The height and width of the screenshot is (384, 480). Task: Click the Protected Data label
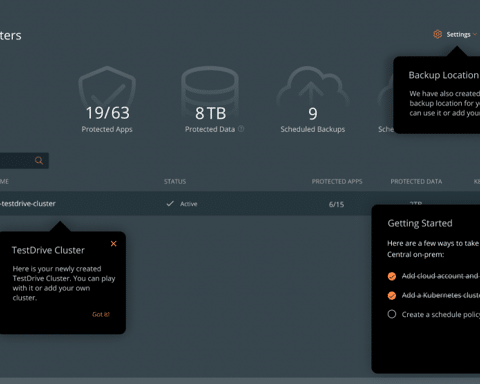point(210,129)
